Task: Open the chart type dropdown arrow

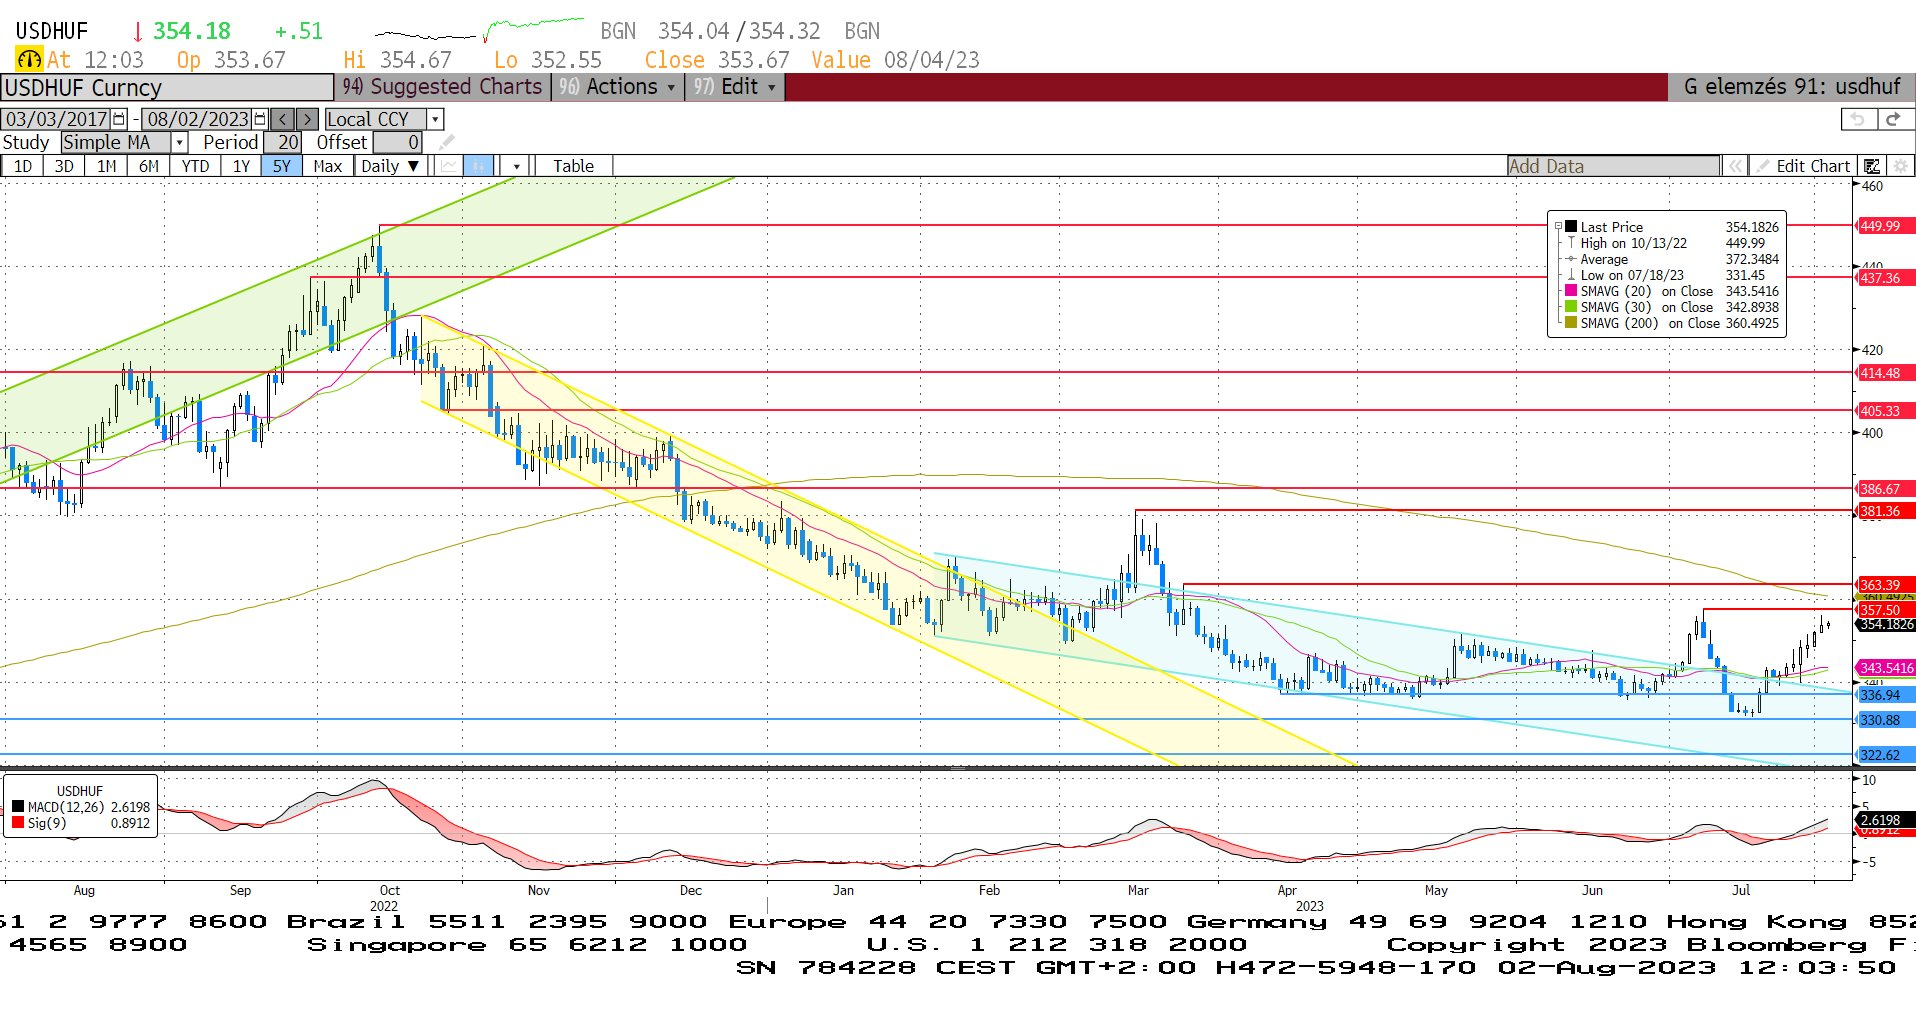Action: pos(516,166)
